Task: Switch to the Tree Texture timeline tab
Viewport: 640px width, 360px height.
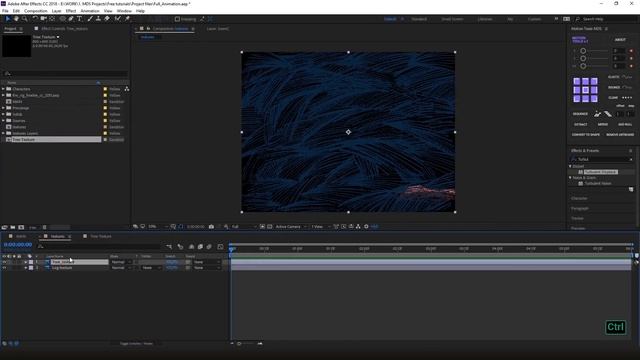Action: tap(100, 236)
